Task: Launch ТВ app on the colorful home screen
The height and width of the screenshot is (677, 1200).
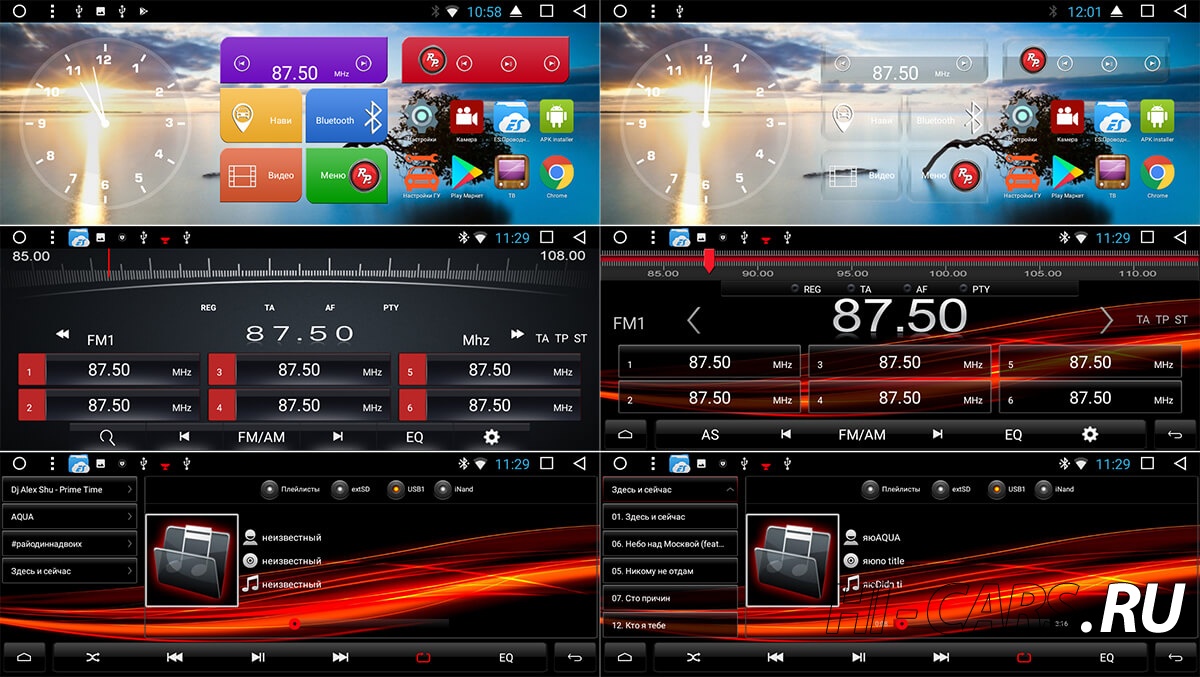Action: [512, 174]
